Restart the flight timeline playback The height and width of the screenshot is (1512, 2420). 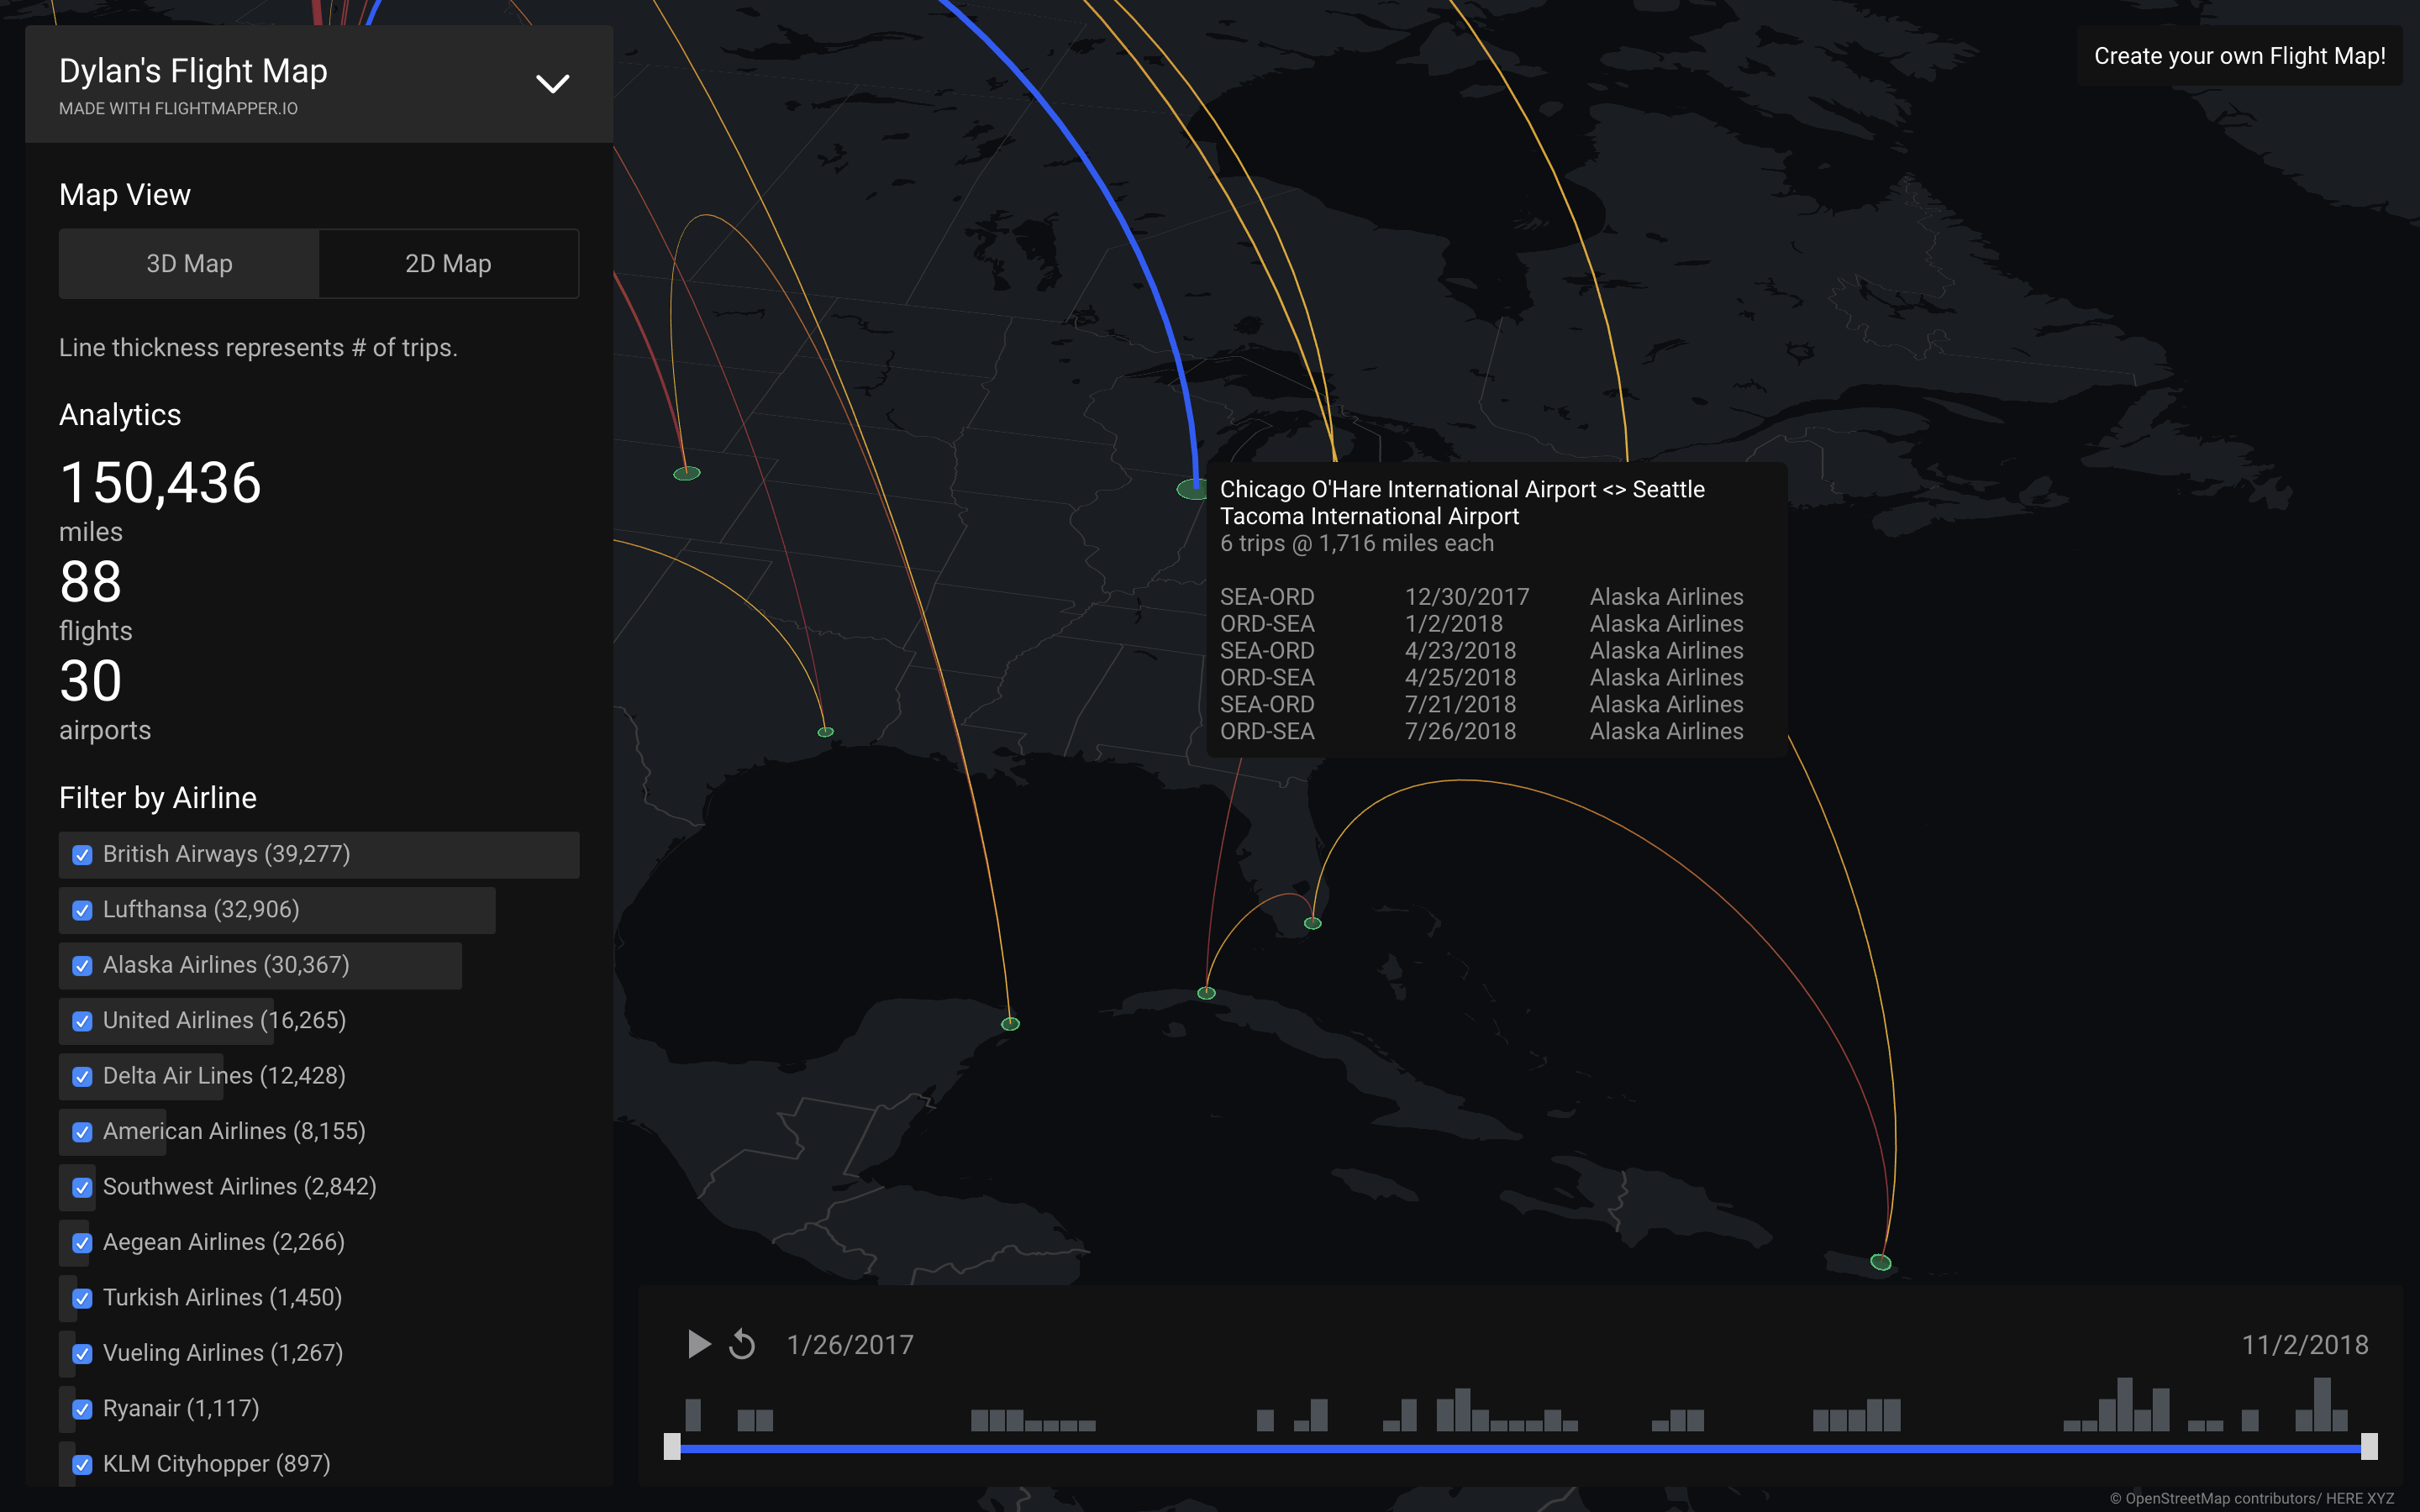[743, 1345]
